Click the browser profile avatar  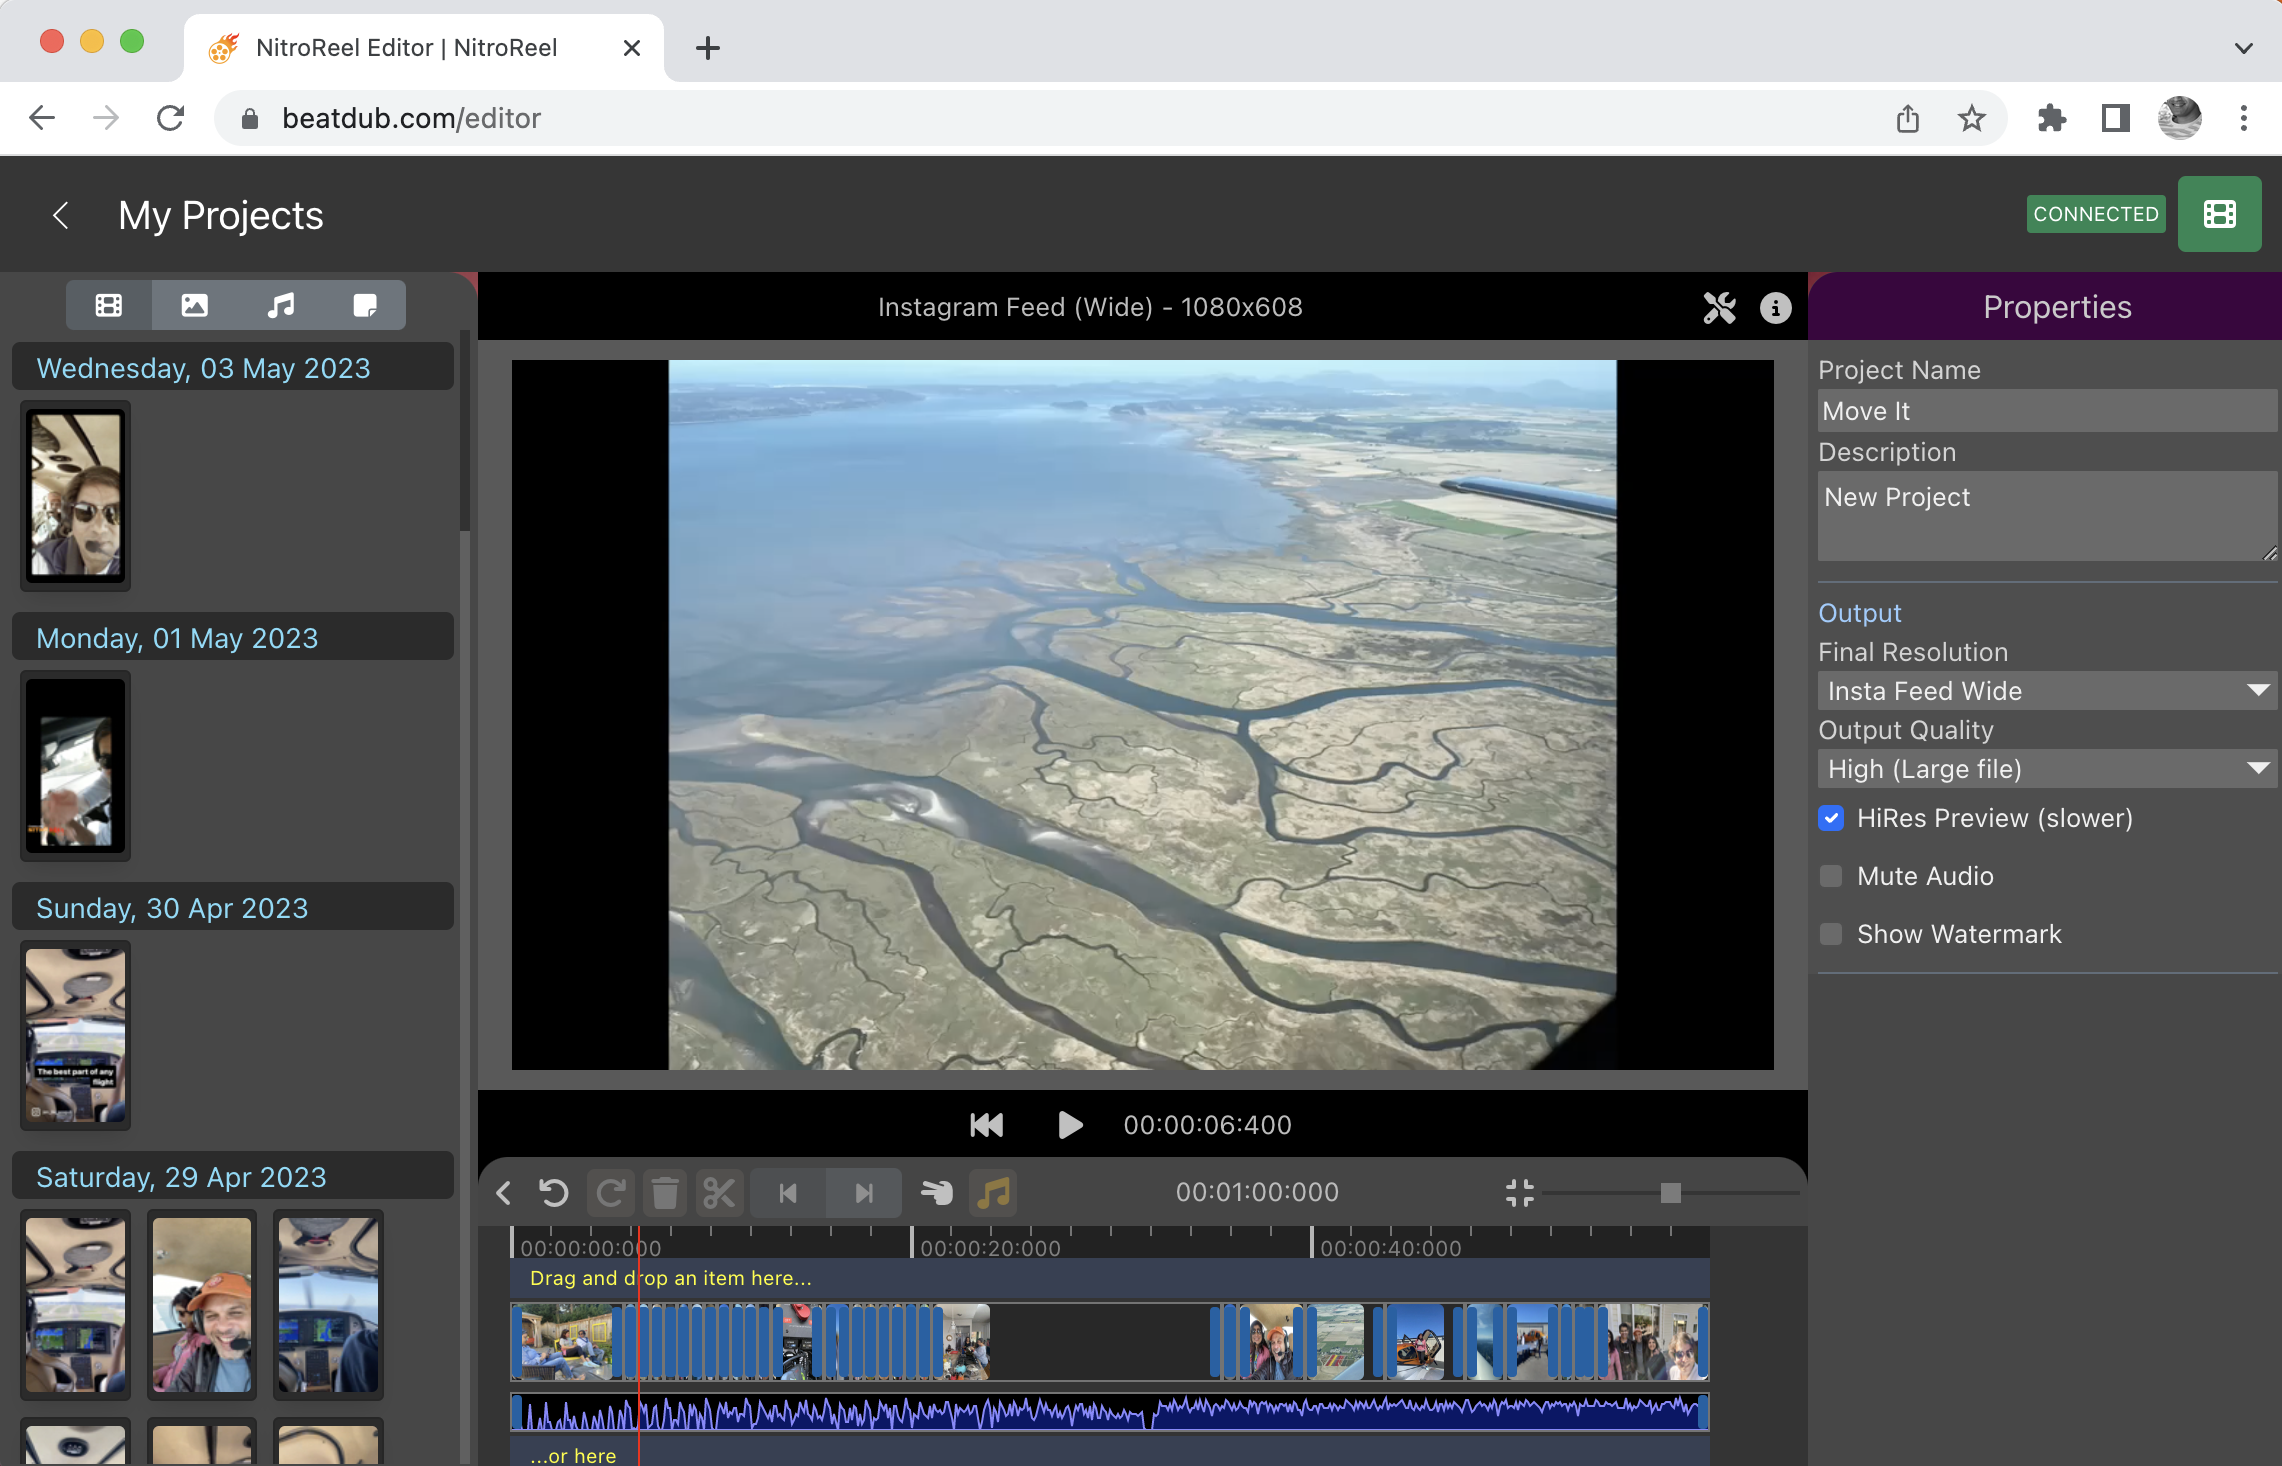[2179, 118]
